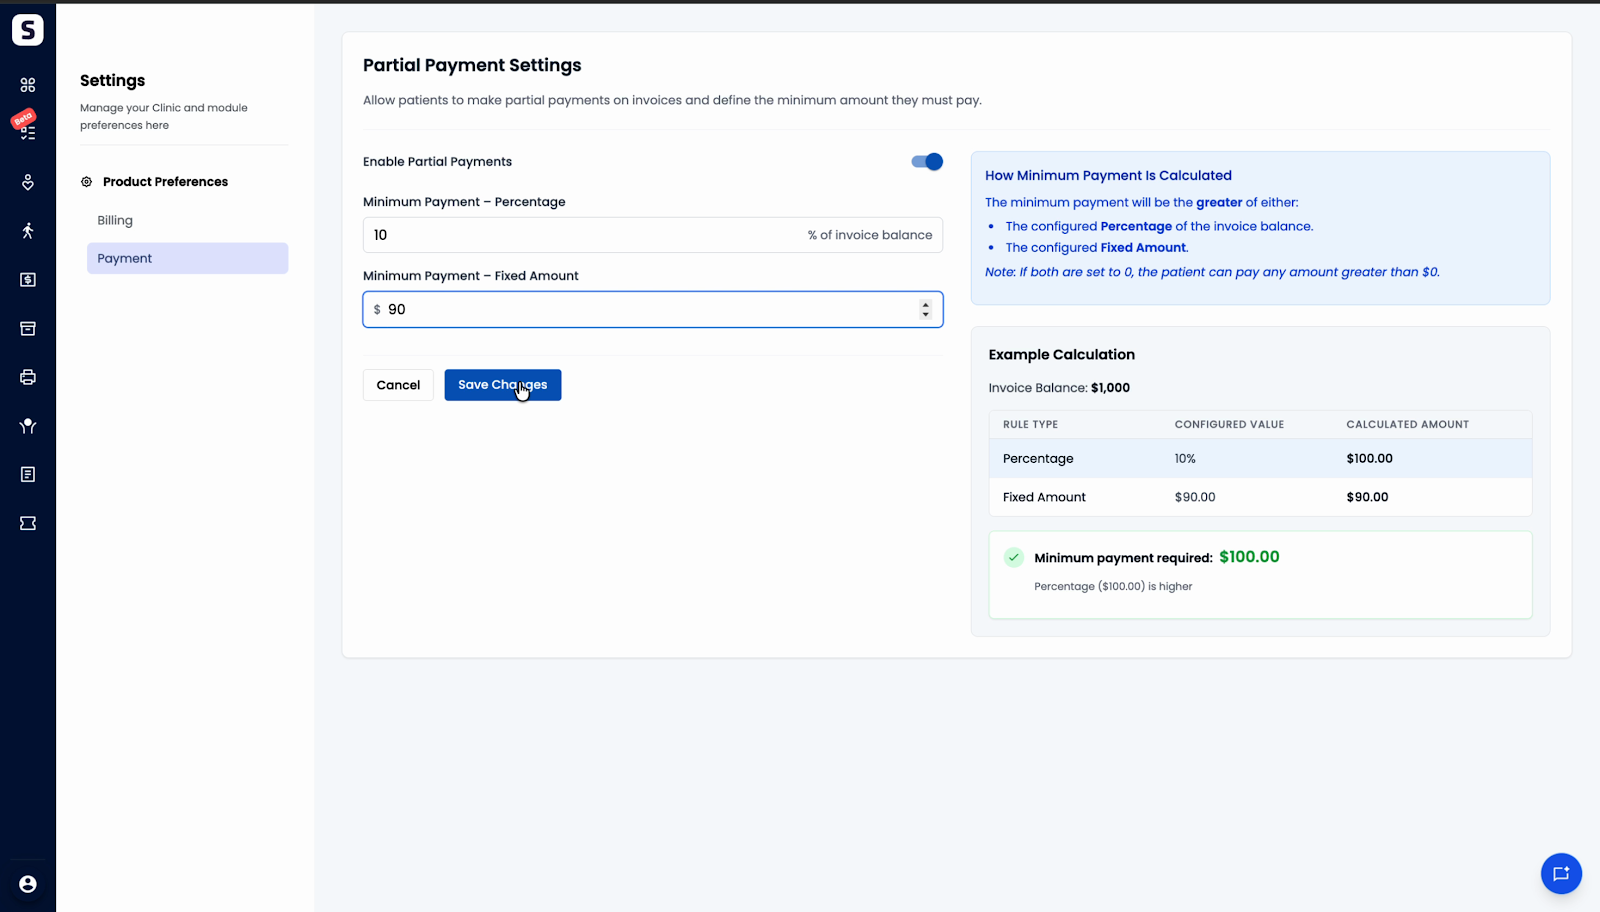
Task: Click the Minimum Payment Percentage input field
Action: 653,235
